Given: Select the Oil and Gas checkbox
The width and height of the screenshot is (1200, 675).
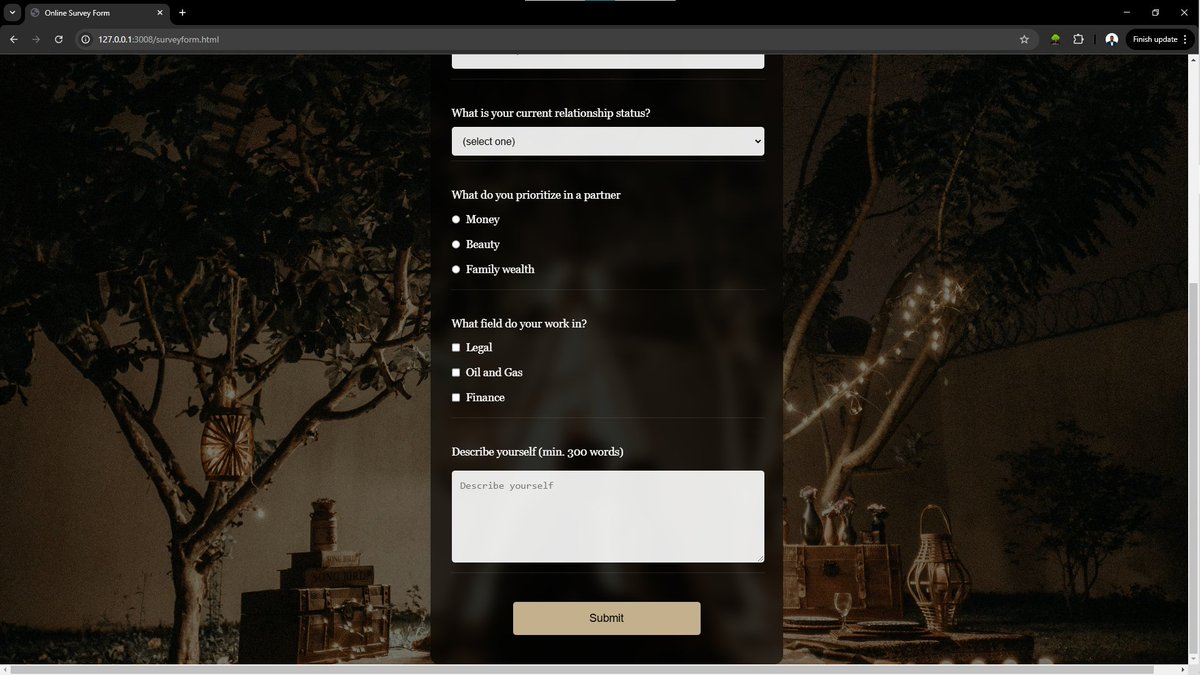Looking at the screenshot, I should coord(456,372).
